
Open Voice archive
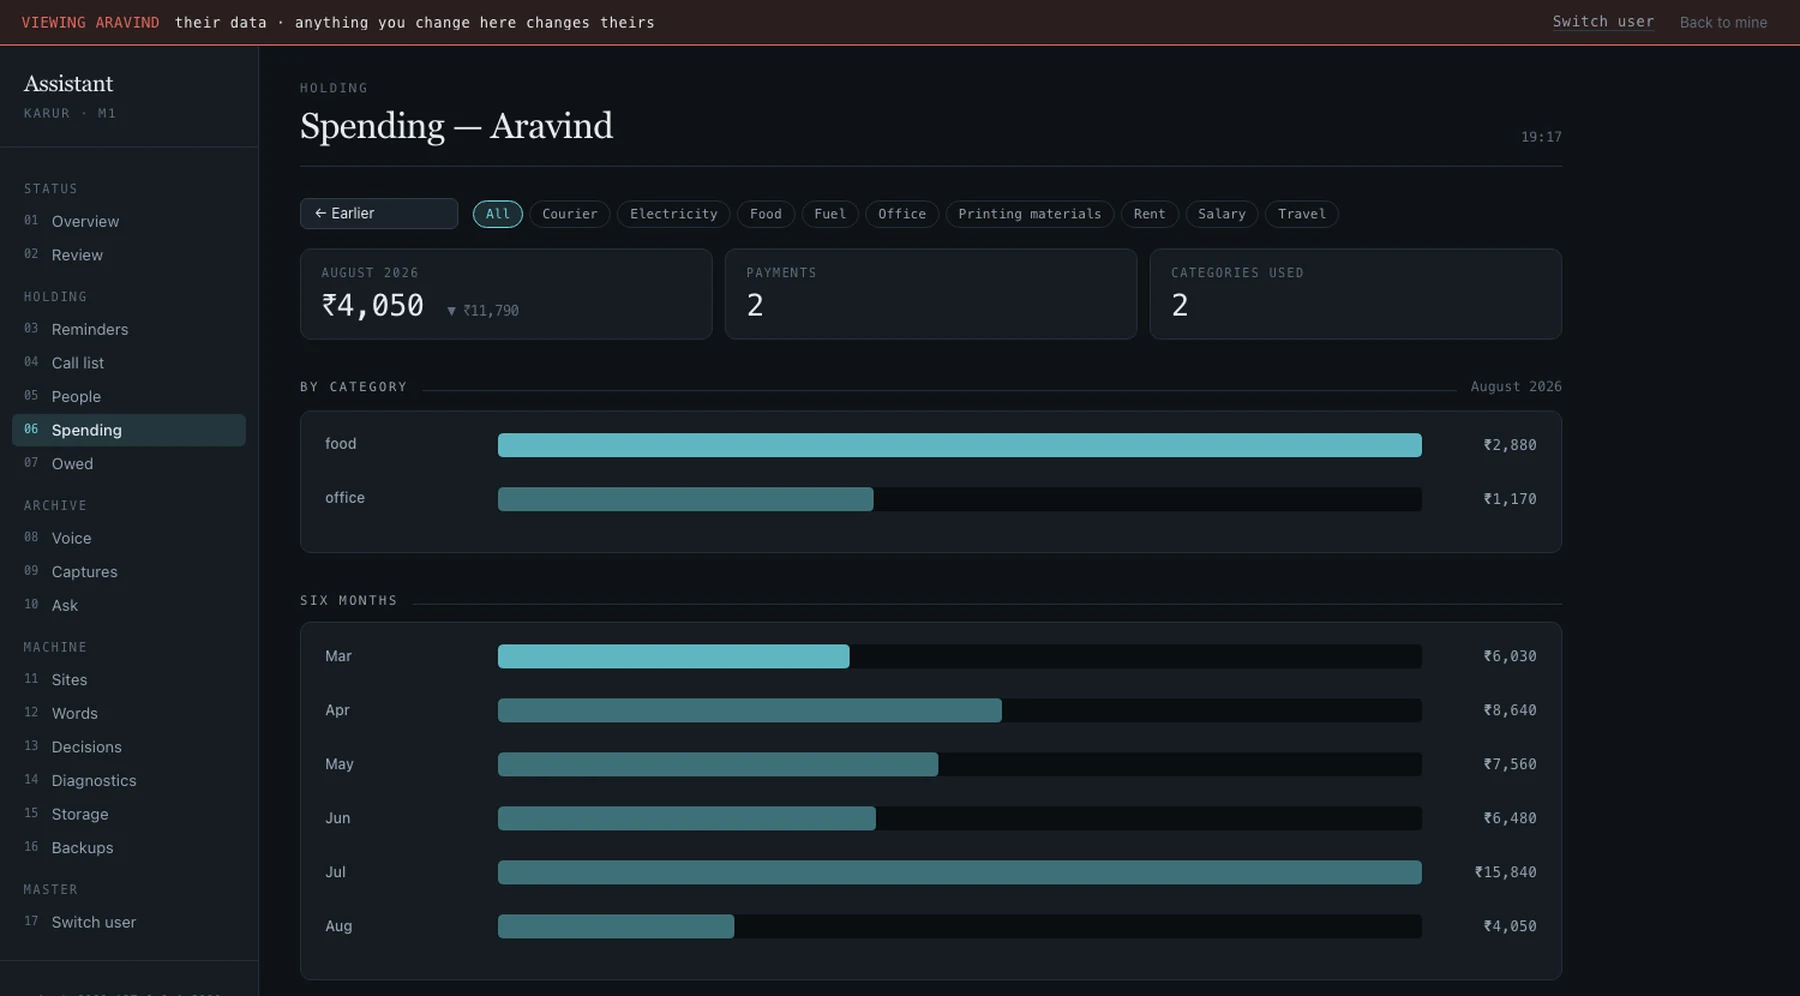click(x=129, y=538)
